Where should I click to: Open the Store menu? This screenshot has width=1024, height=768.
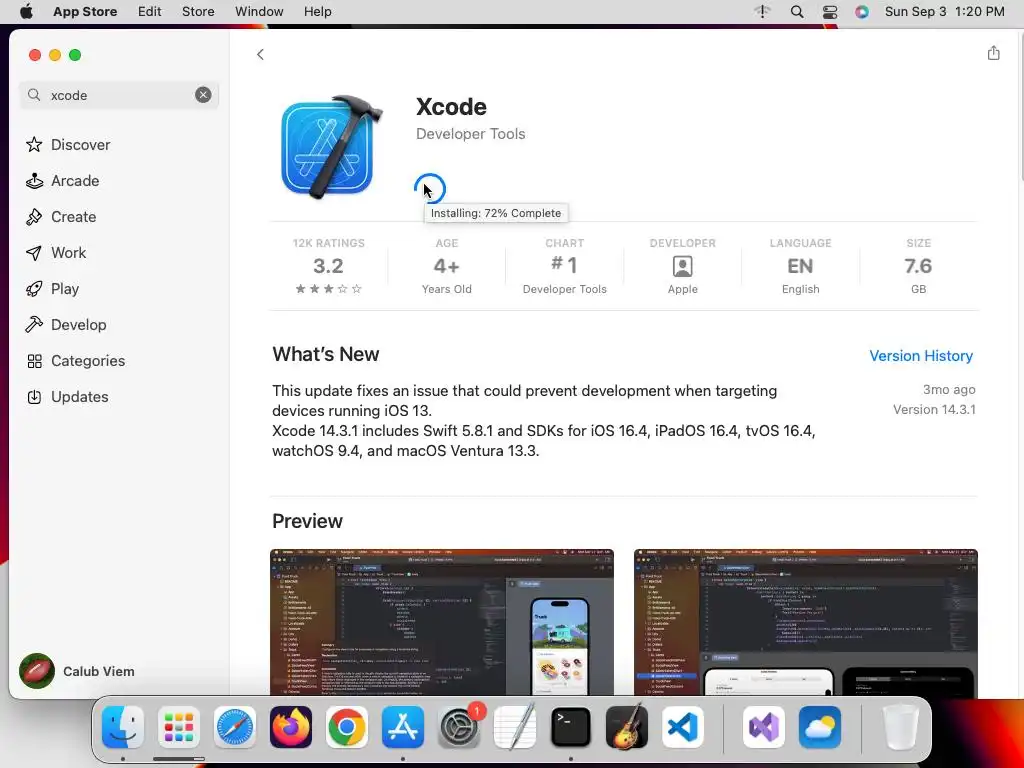point(198,12)
